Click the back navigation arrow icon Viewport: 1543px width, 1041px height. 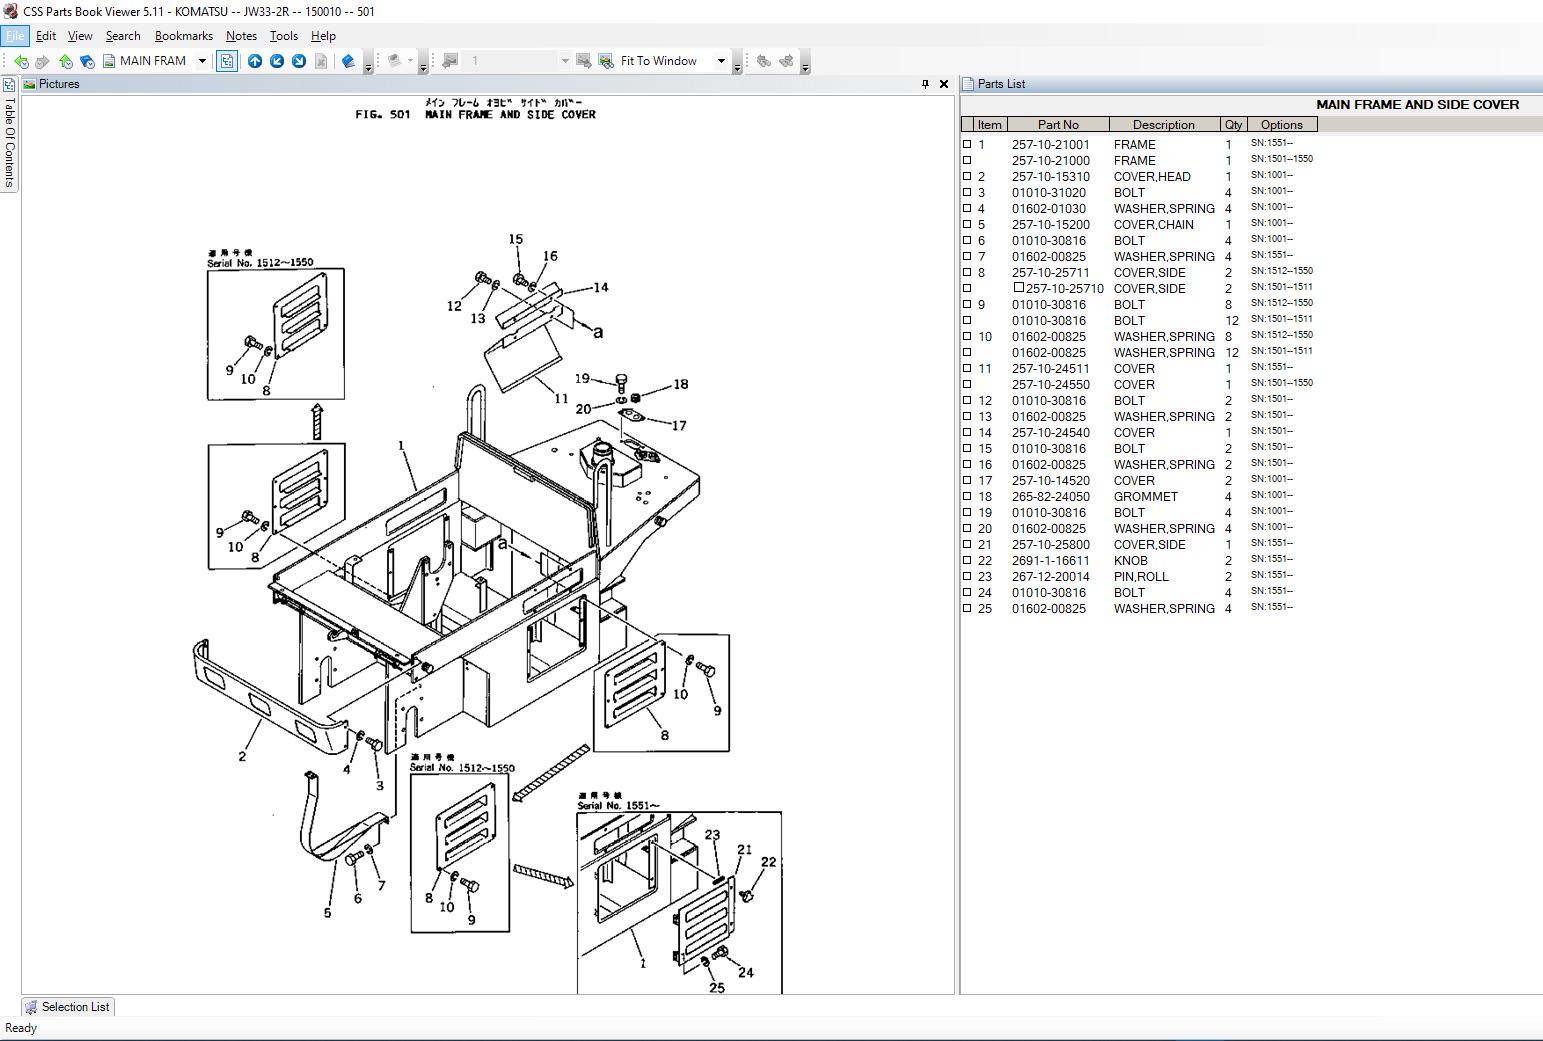pyautogui.click(x=20, y=60)
